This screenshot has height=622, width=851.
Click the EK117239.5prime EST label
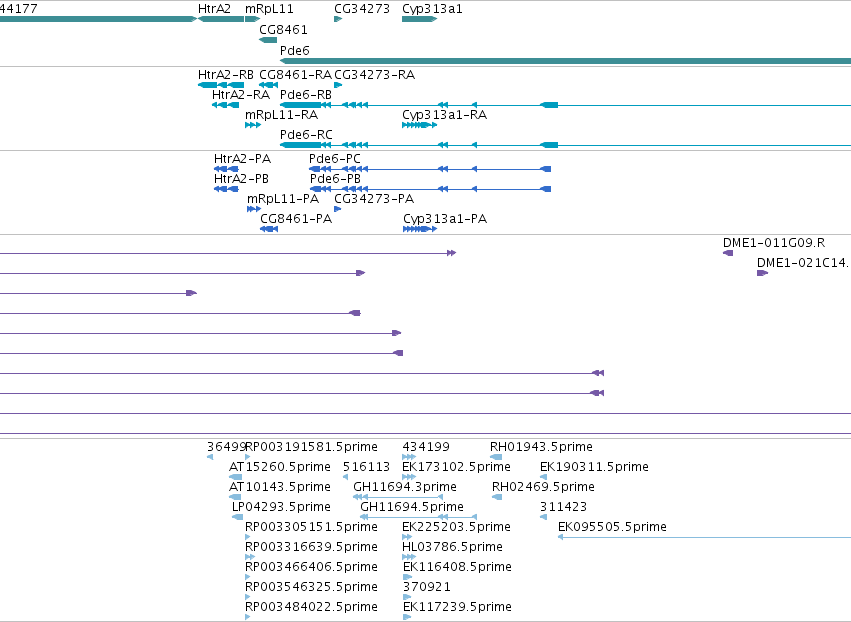(x=458, y=607)
